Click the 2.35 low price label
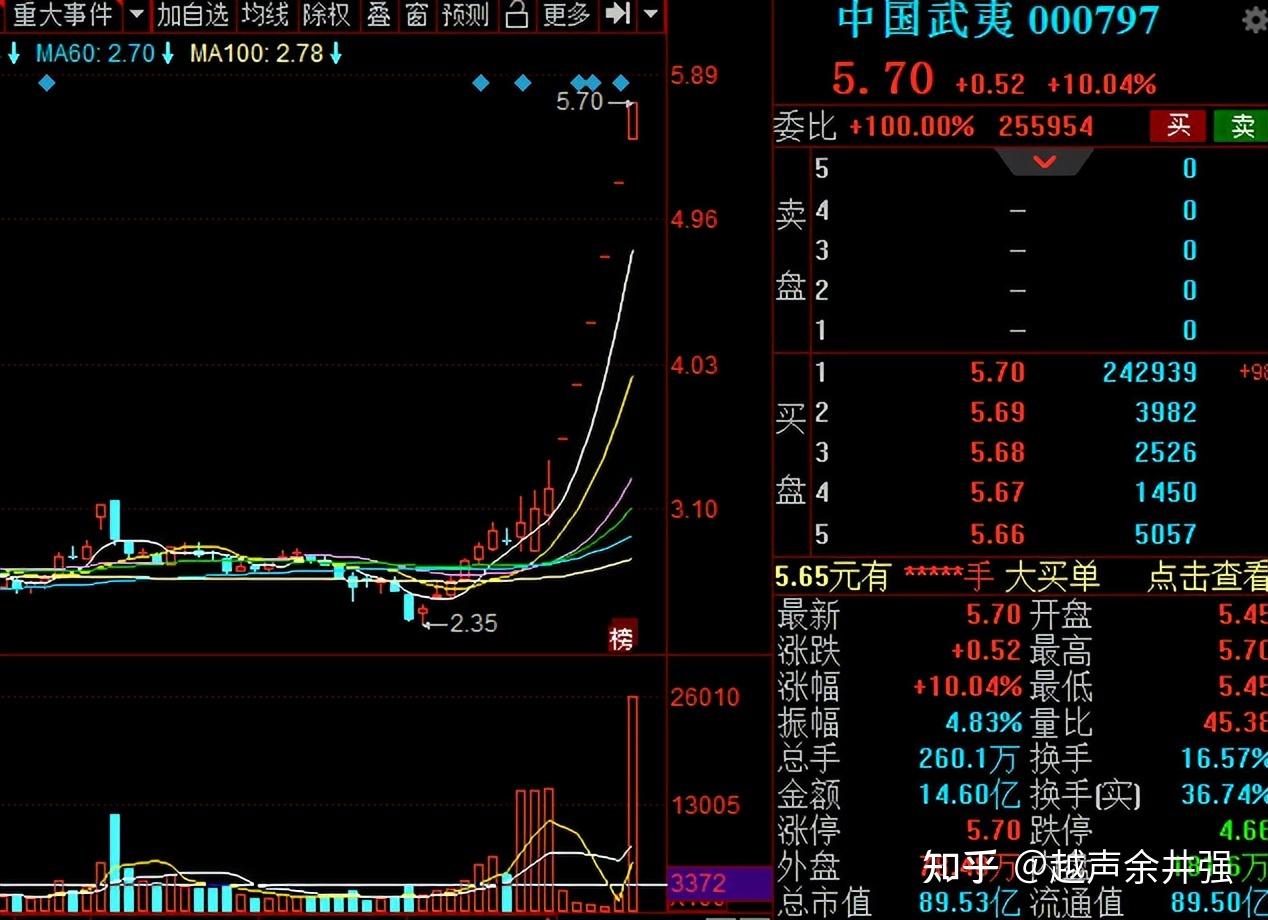This screenshot has height=920, width=1268. 472,624
